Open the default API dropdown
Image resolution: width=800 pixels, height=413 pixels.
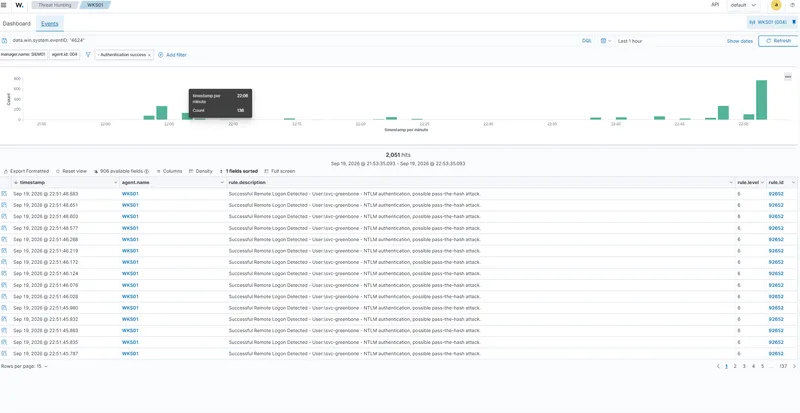(x=743, y=5)
